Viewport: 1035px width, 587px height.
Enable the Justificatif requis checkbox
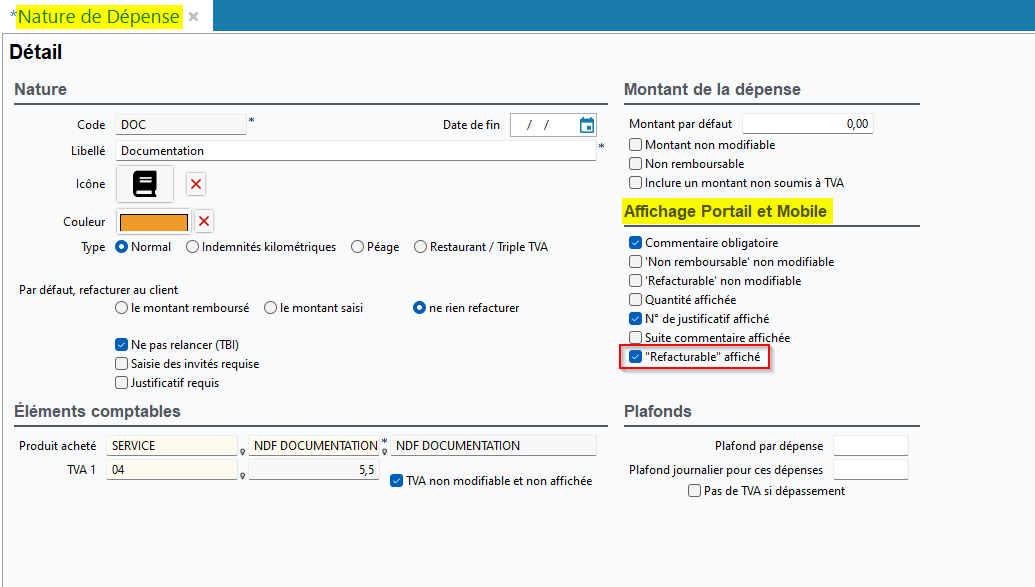click(x=122, y=383)
